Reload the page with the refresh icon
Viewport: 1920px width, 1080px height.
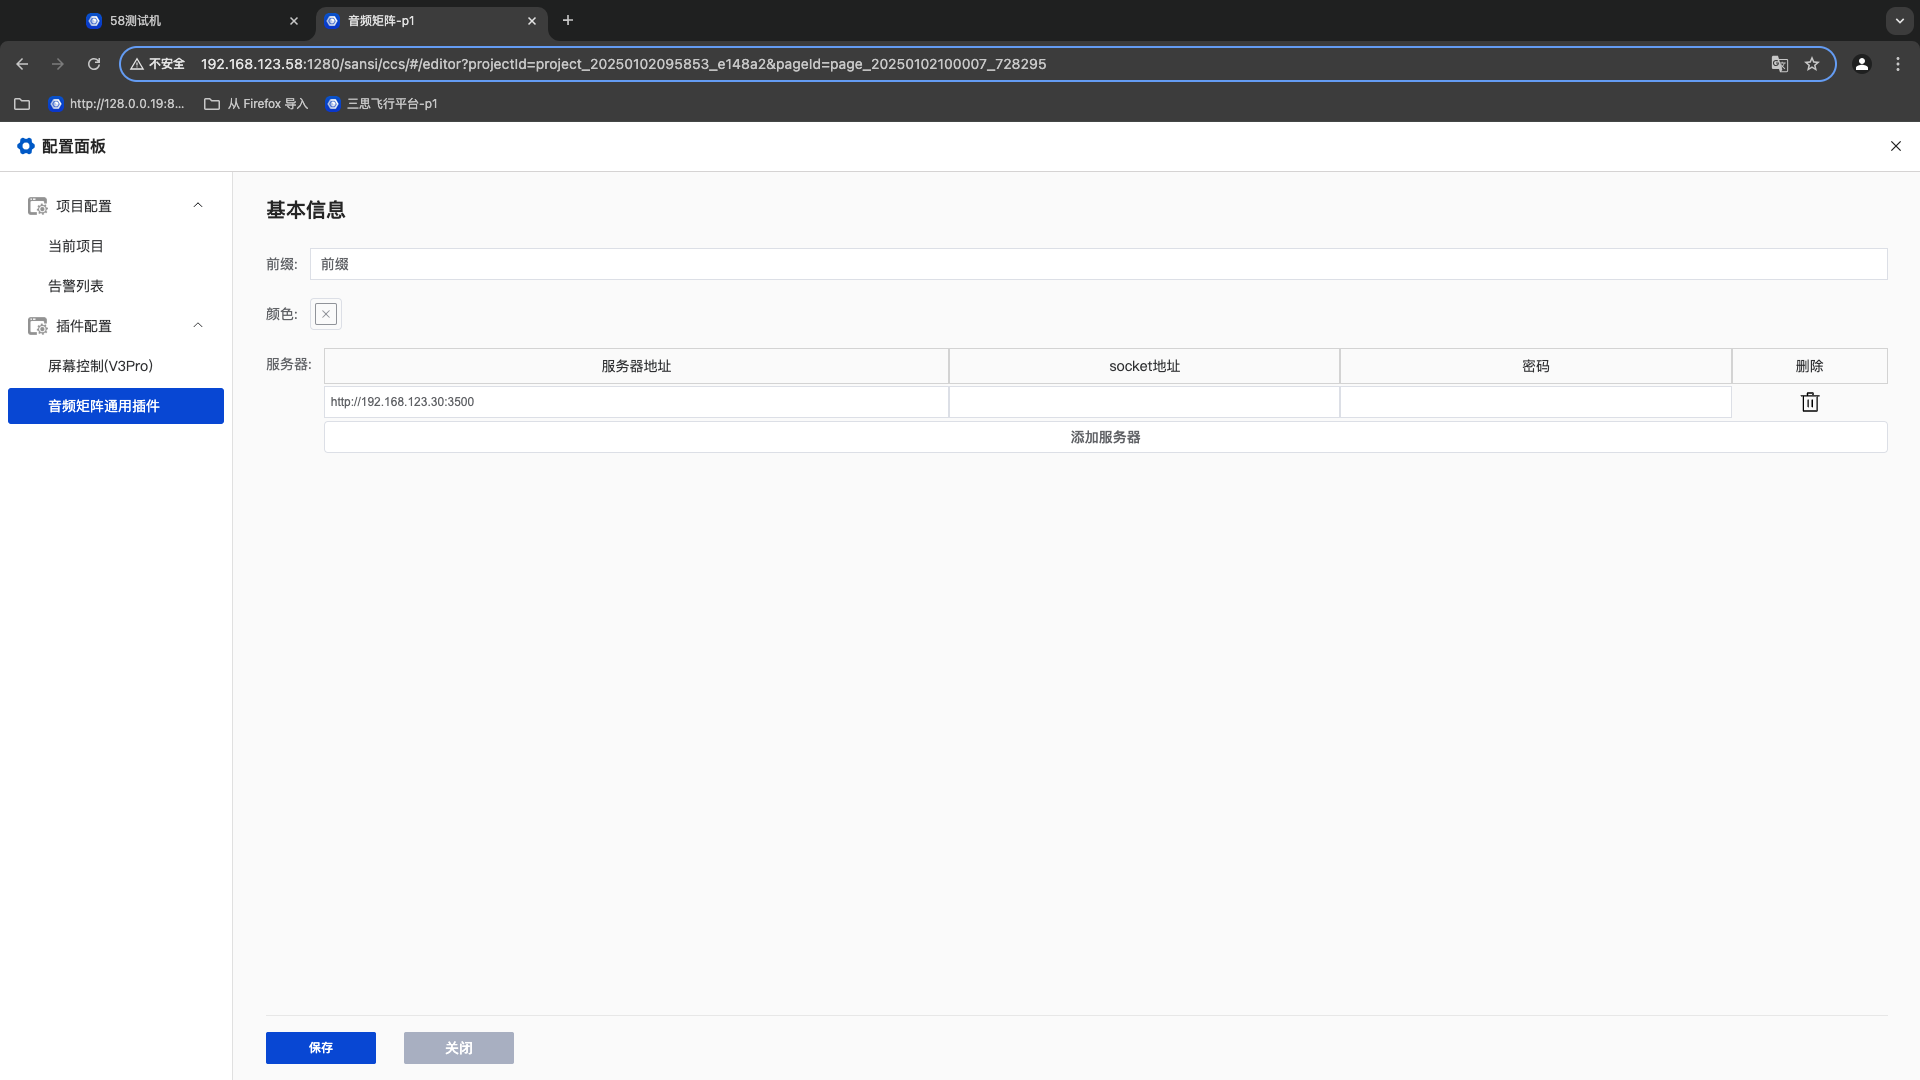click(94, 64)
